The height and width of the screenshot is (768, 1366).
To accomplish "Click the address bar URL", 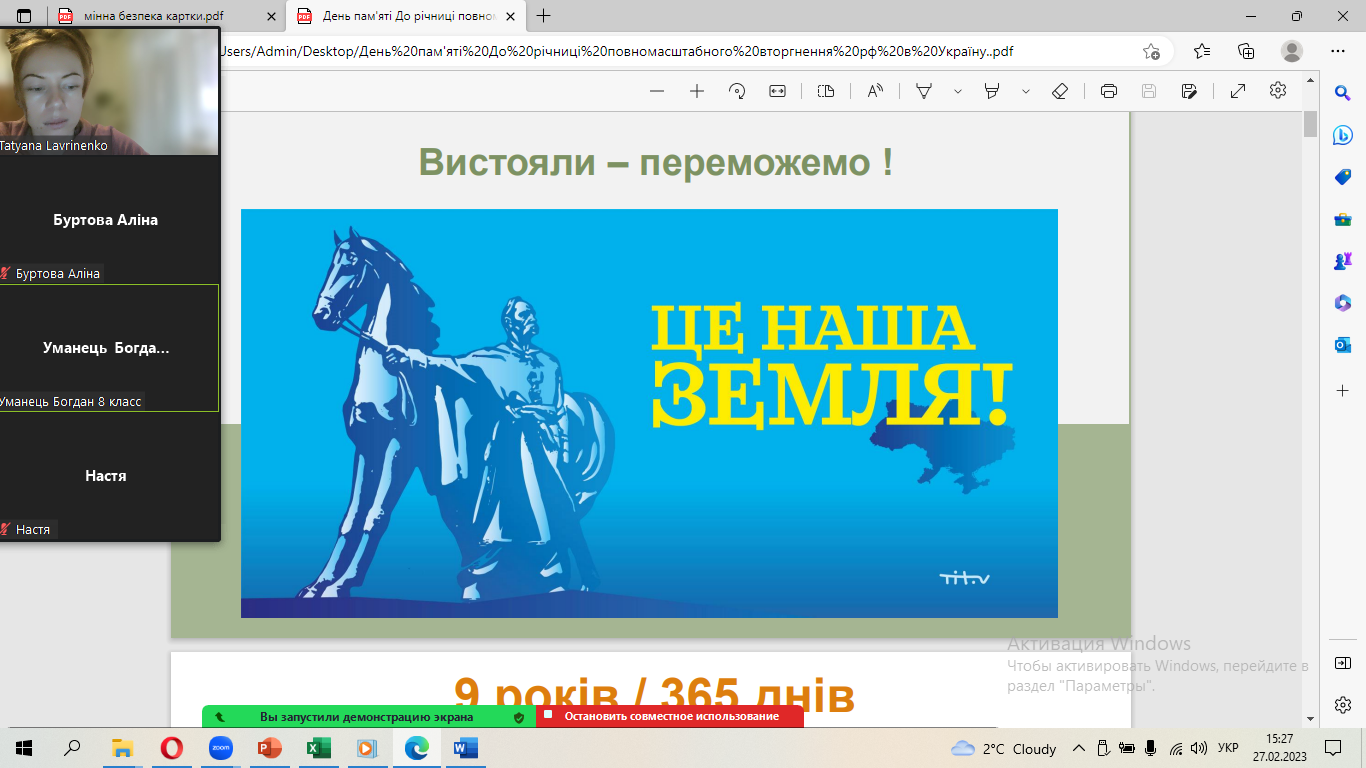I will point(616,51).
